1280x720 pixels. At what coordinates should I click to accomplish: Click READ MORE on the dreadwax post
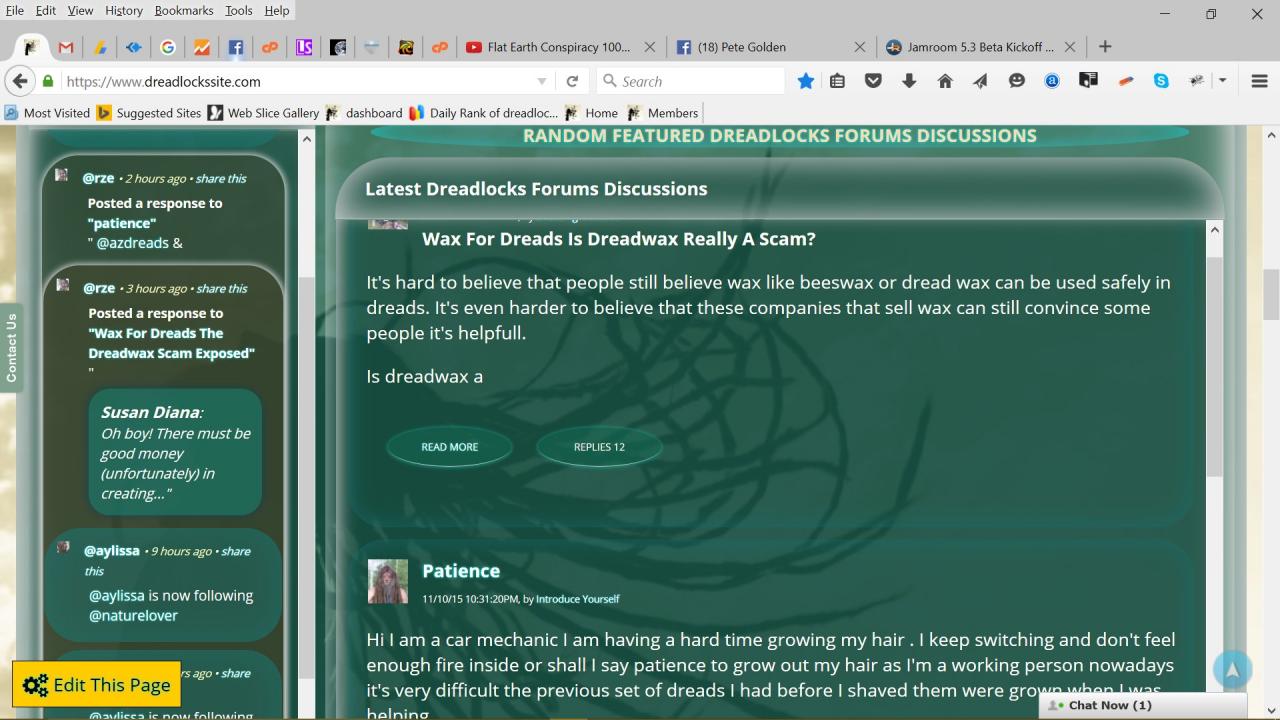coord(450,447)
